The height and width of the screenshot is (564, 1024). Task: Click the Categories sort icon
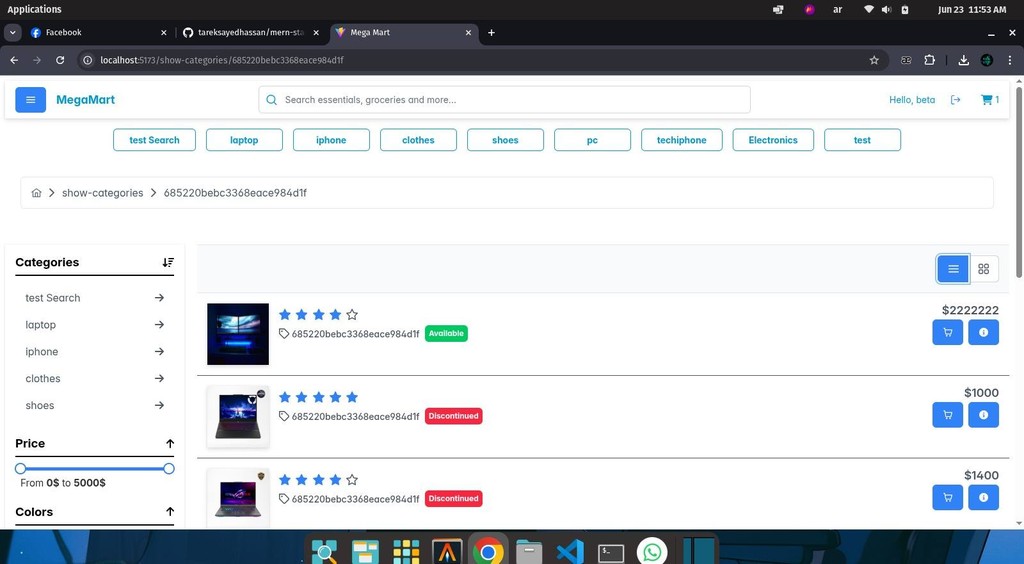pos(168,262)
